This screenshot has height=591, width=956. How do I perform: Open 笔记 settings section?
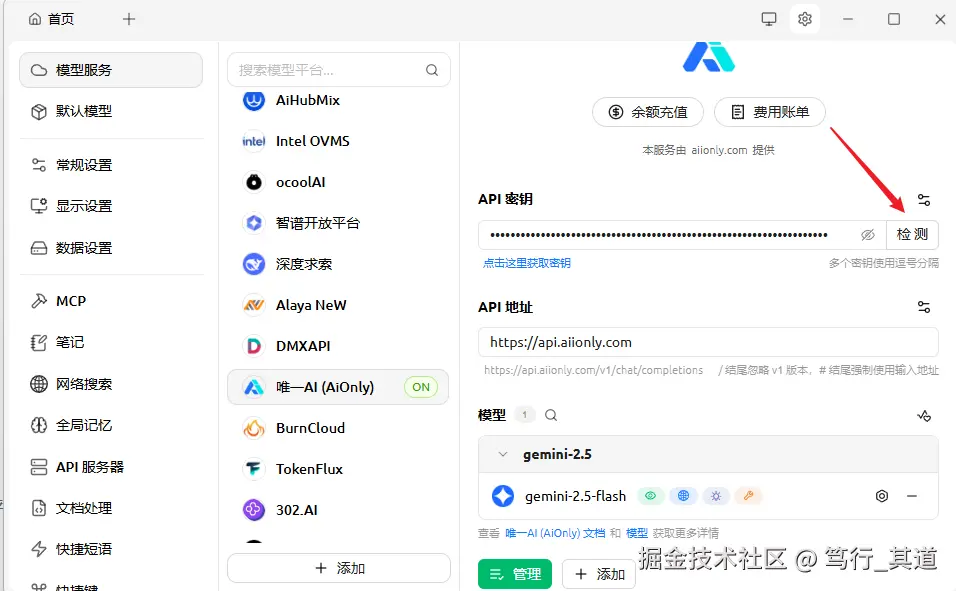(111, 342)
